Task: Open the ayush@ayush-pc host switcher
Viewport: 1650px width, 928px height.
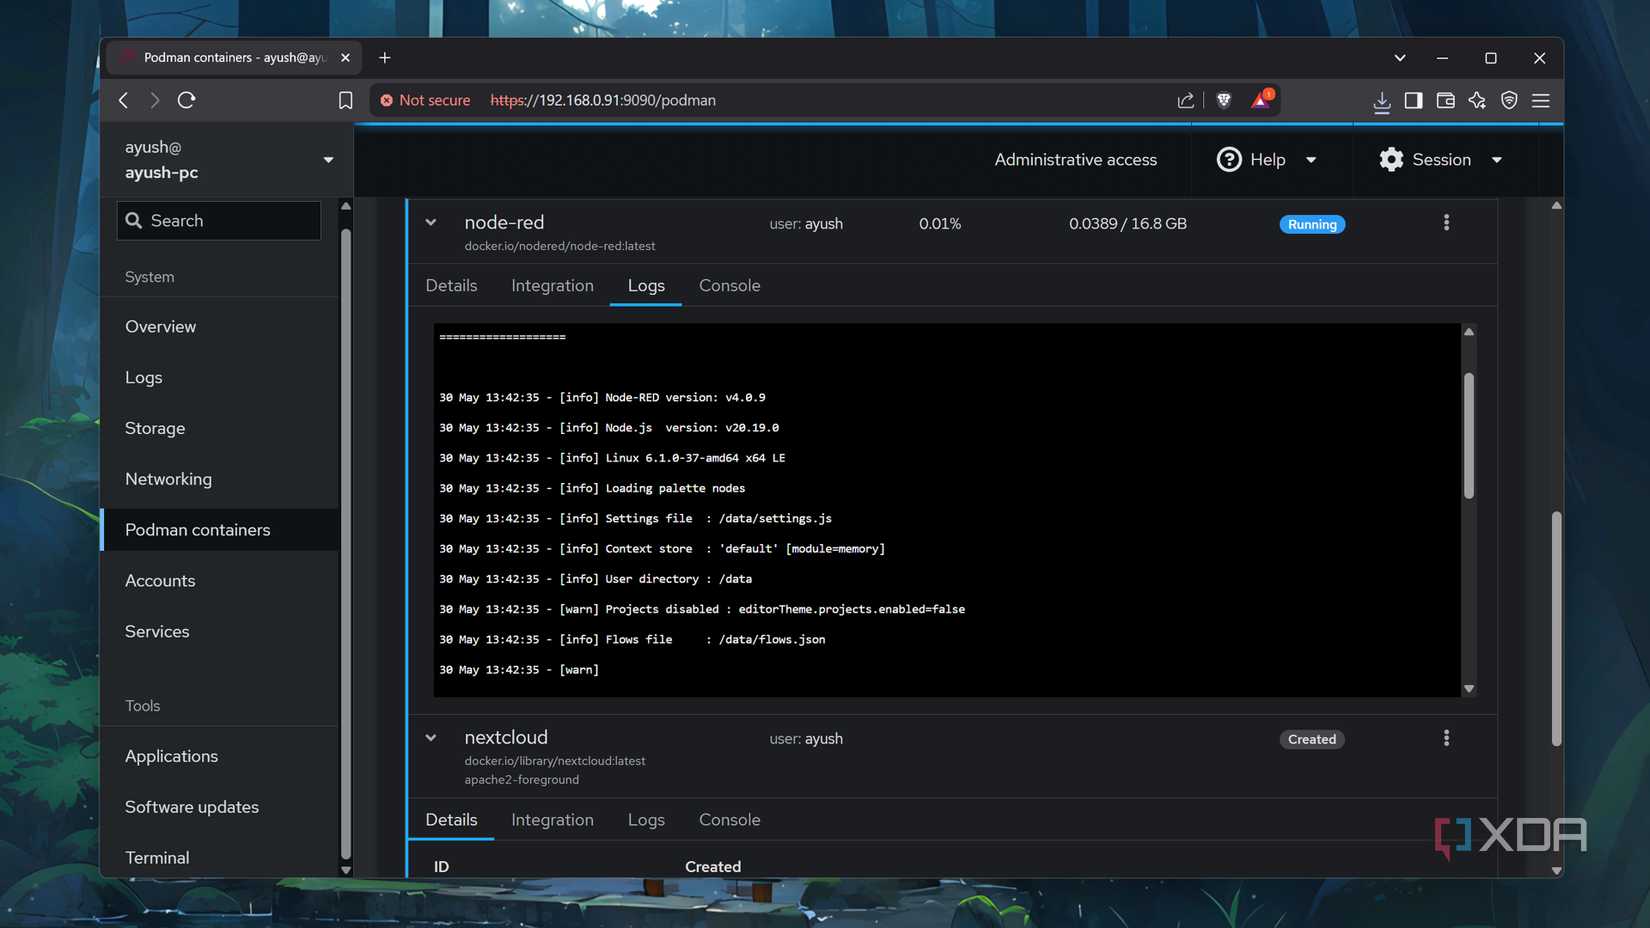Action: pos(228,160)
